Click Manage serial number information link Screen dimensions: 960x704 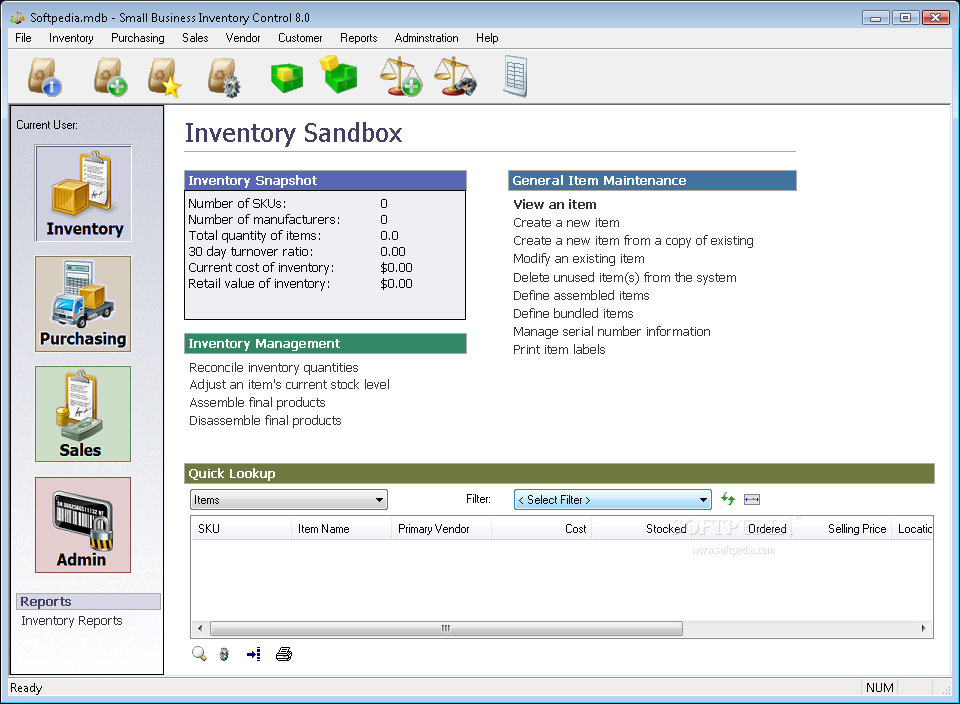coord(612,332)
